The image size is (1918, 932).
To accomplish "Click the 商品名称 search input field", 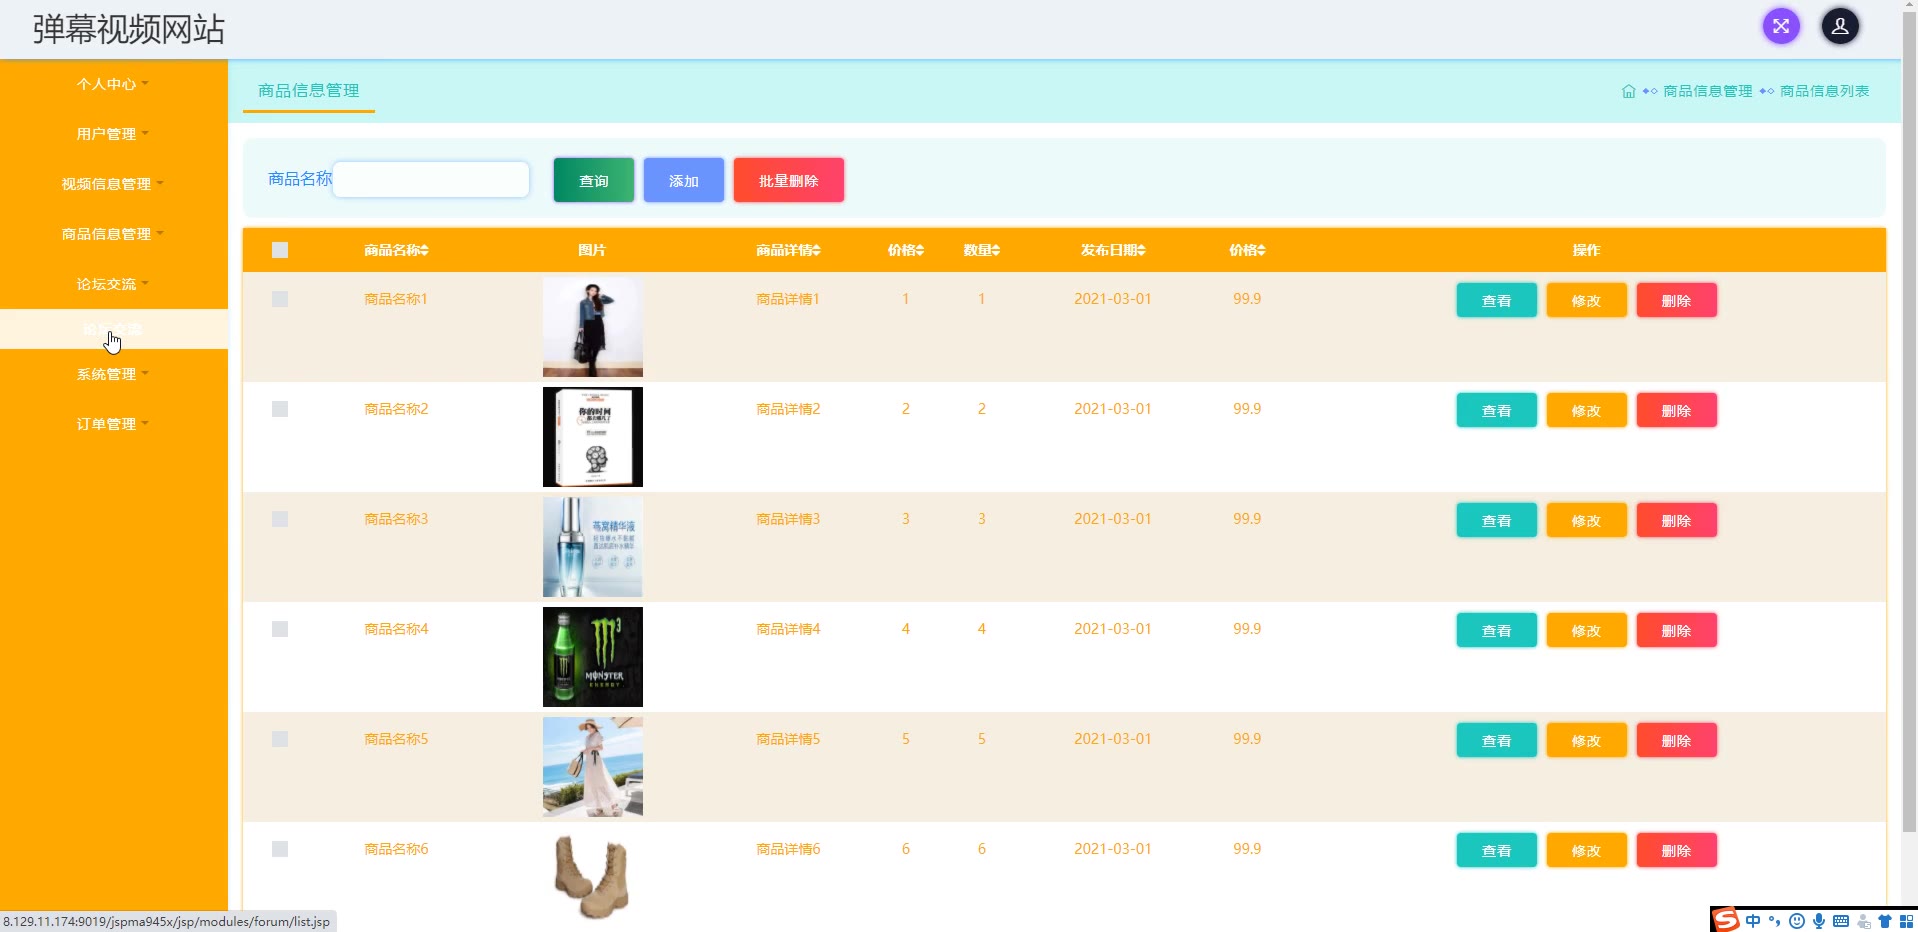I will coord(431,180).
